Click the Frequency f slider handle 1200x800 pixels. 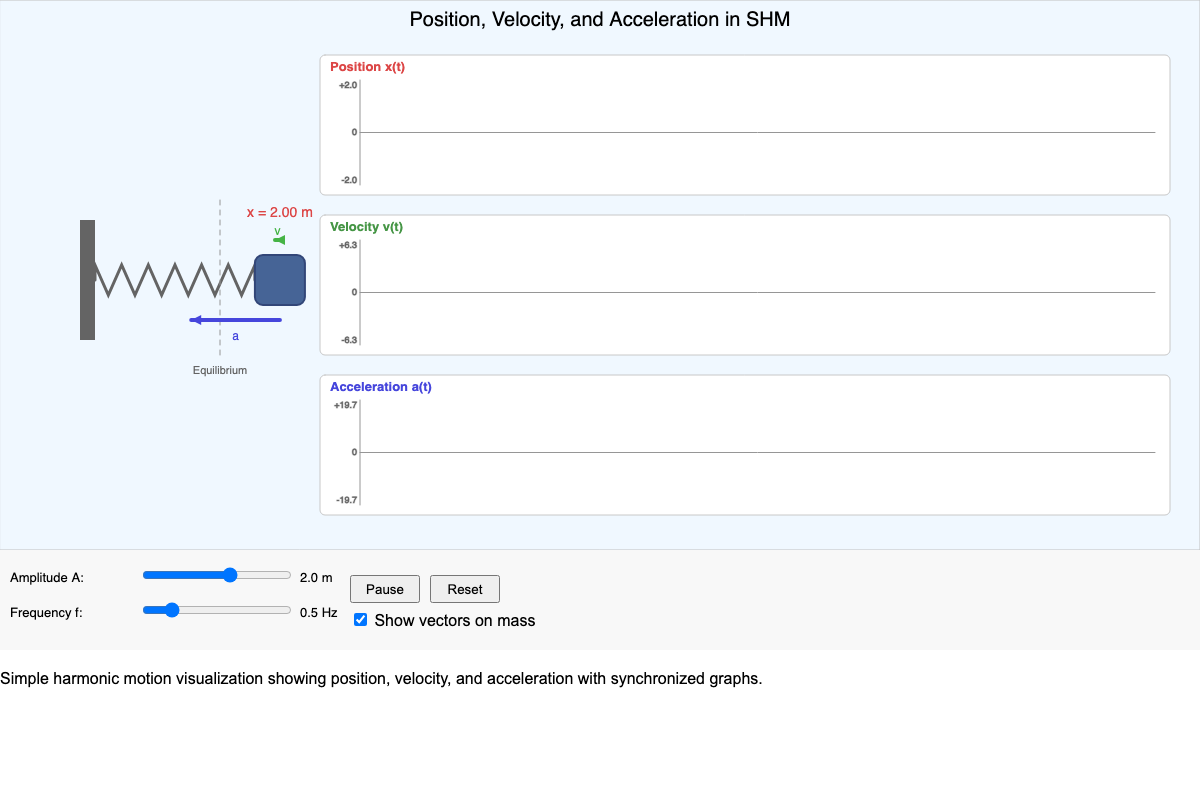[170, 609]
